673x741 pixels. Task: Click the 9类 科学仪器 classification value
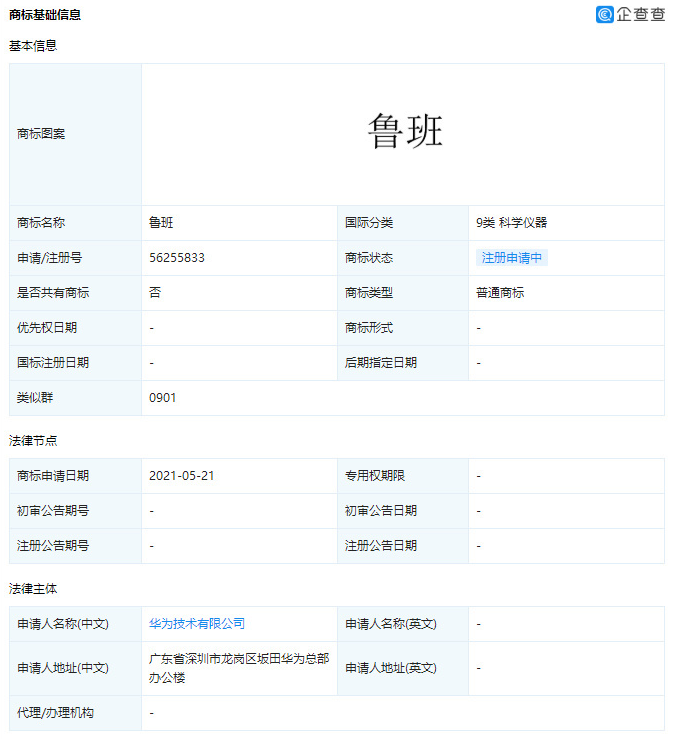[512, 223]
